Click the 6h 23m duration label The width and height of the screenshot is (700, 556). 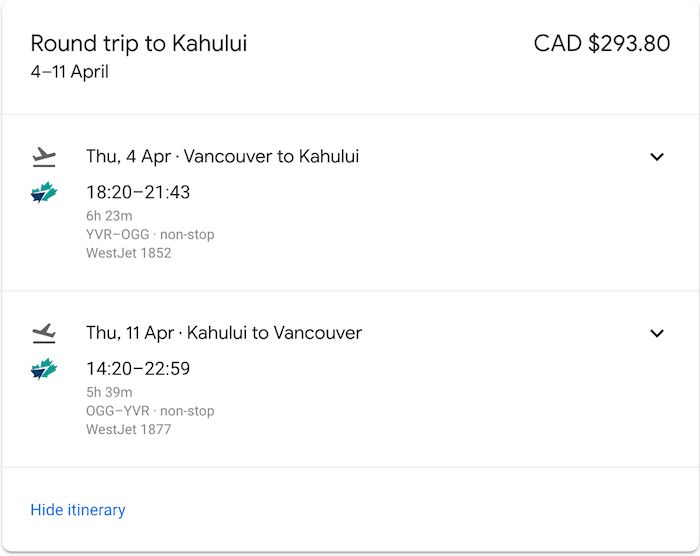coord(109,216)
